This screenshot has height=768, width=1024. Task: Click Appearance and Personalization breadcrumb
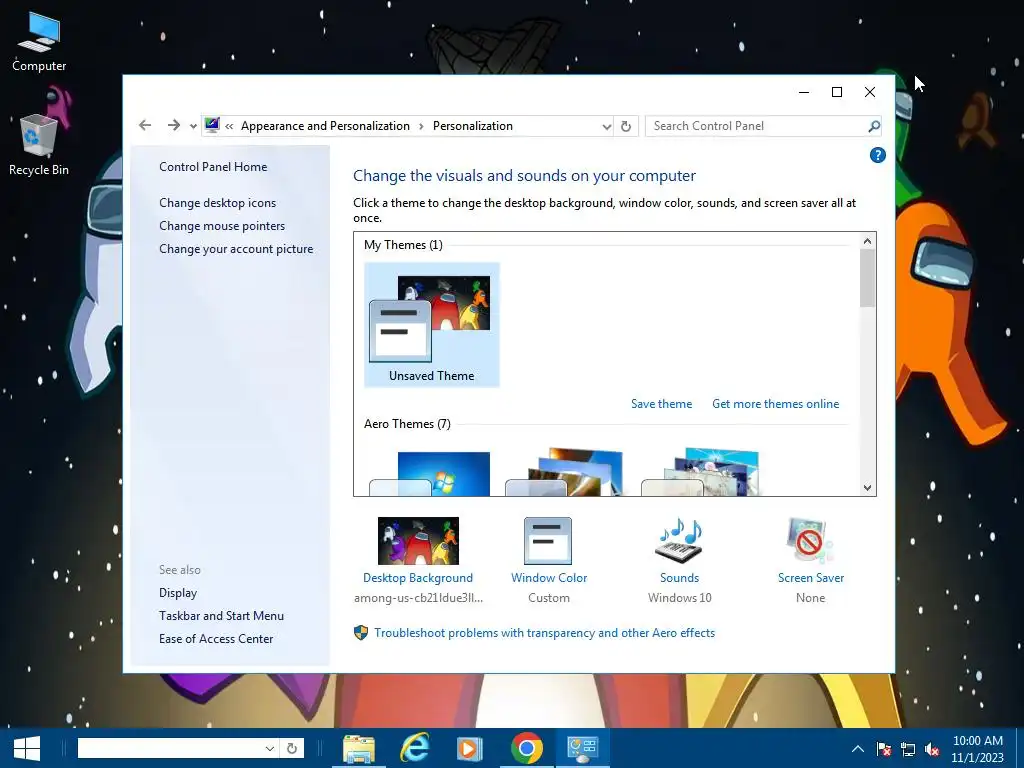coord(325,126)
